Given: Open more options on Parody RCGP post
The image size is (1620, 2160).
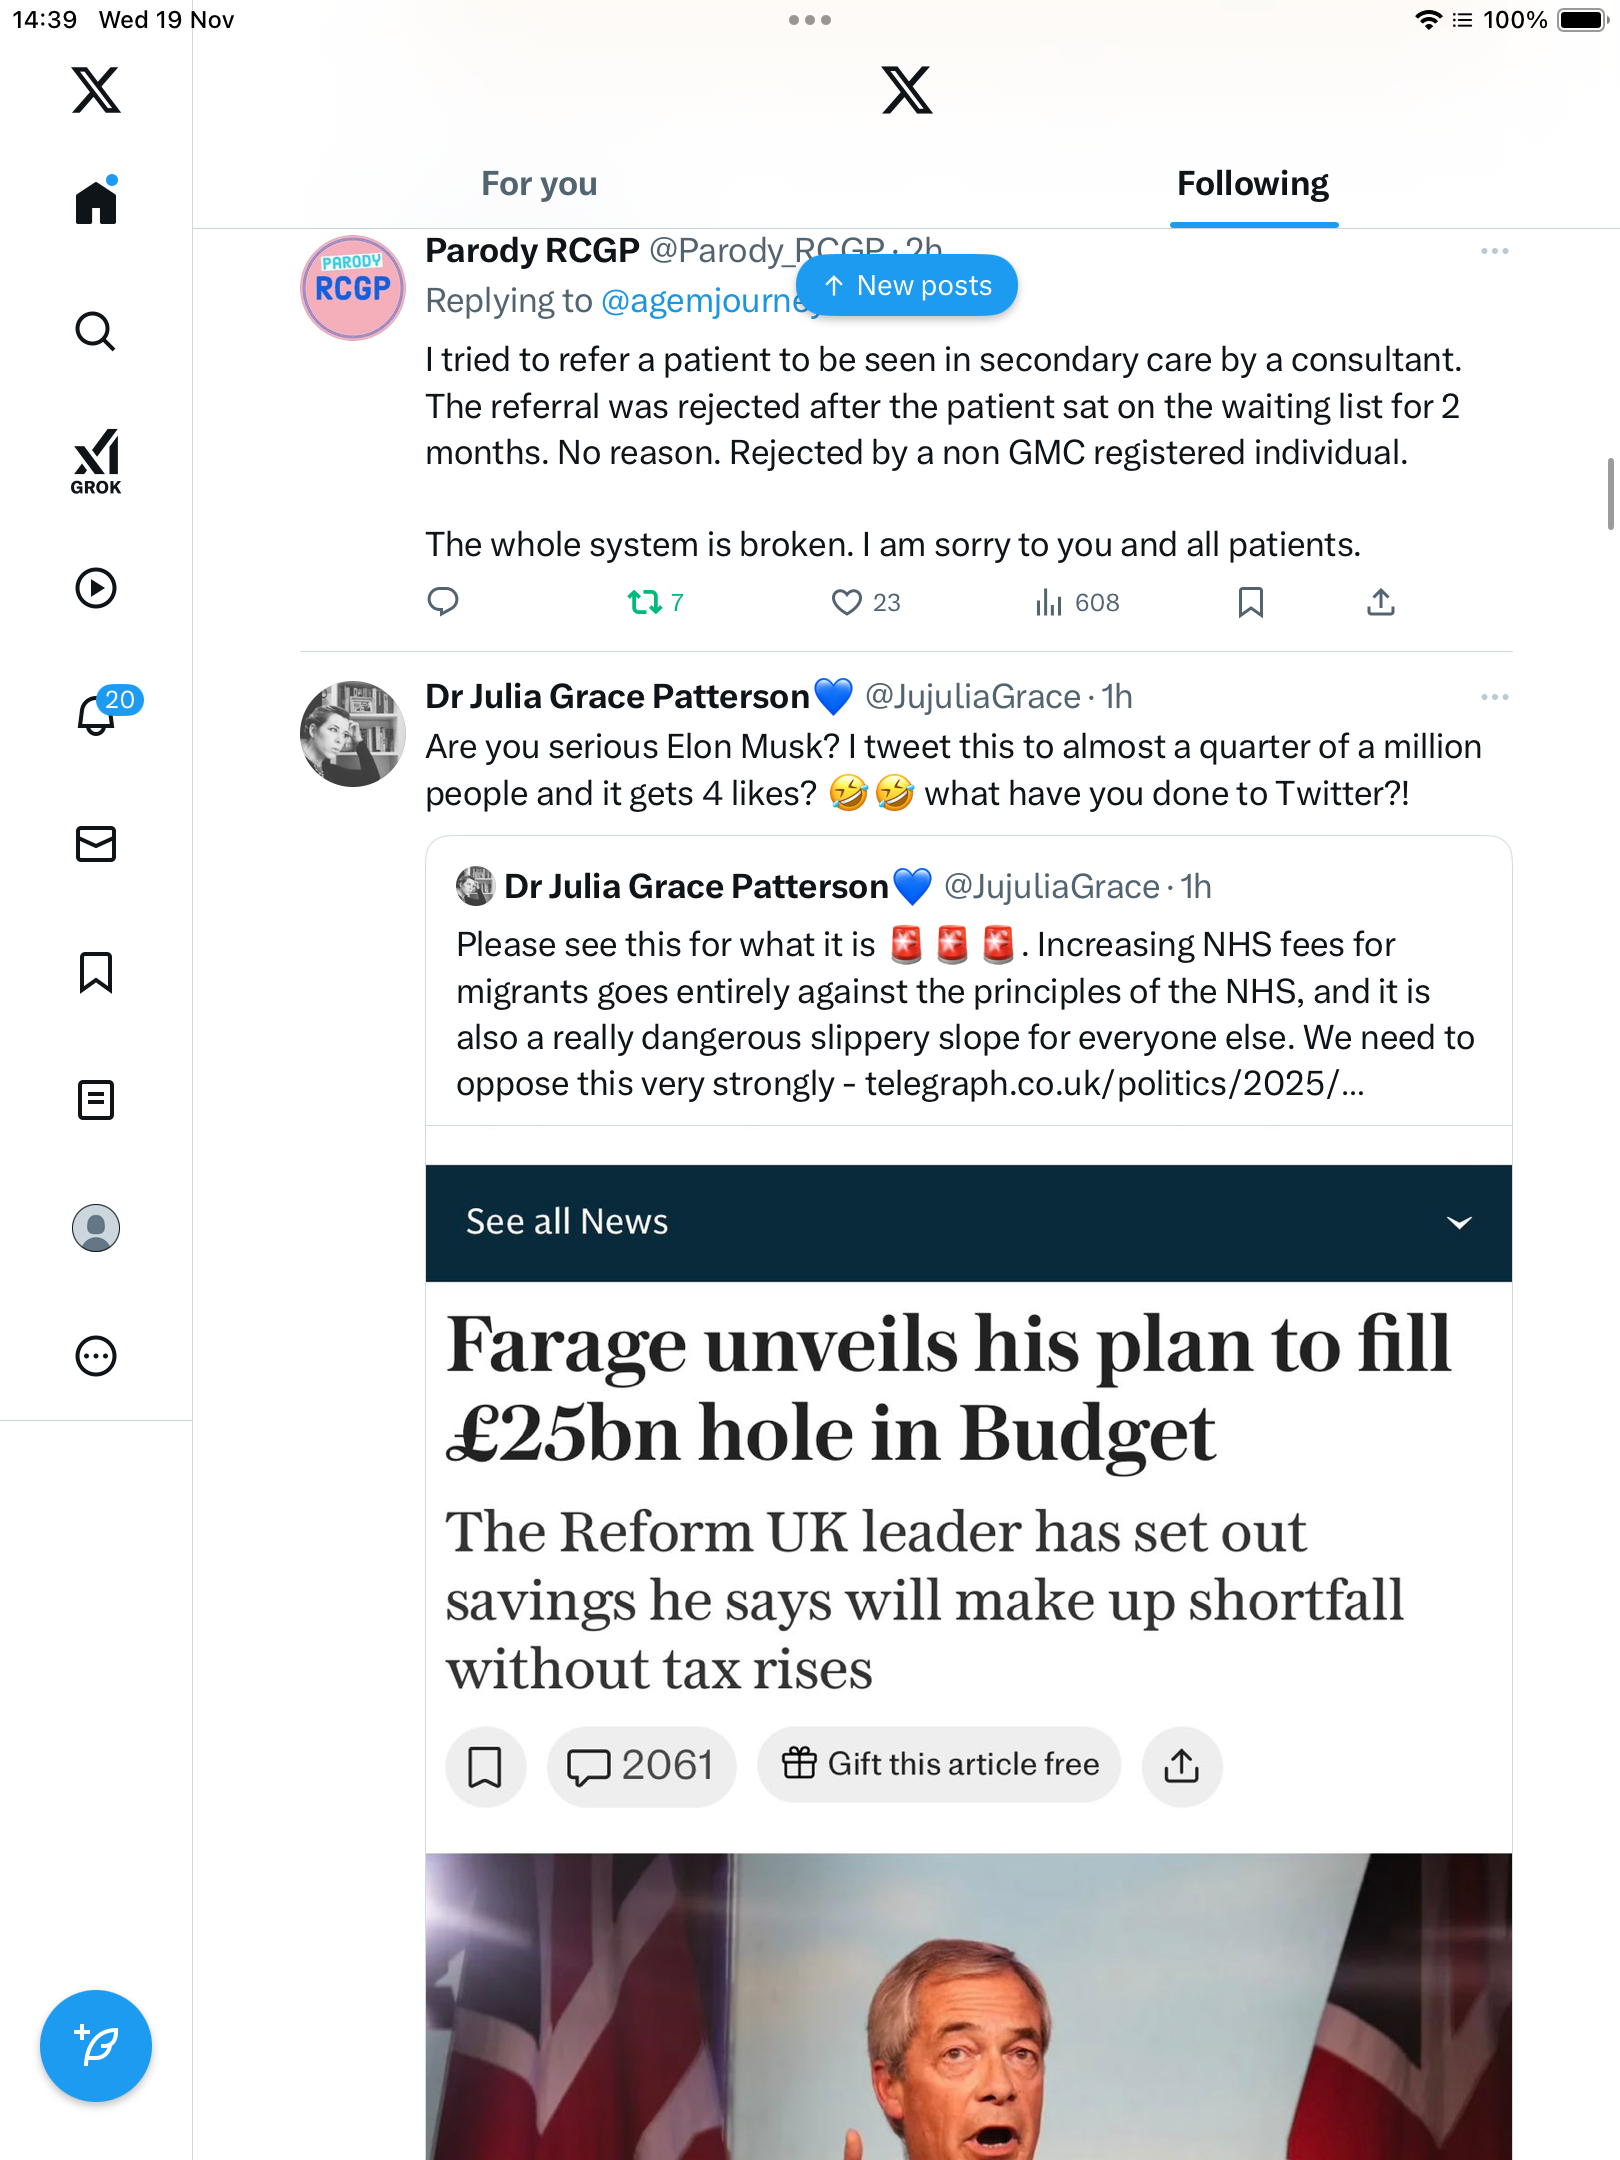Looking at the screenshot, I should (1495, 251).
